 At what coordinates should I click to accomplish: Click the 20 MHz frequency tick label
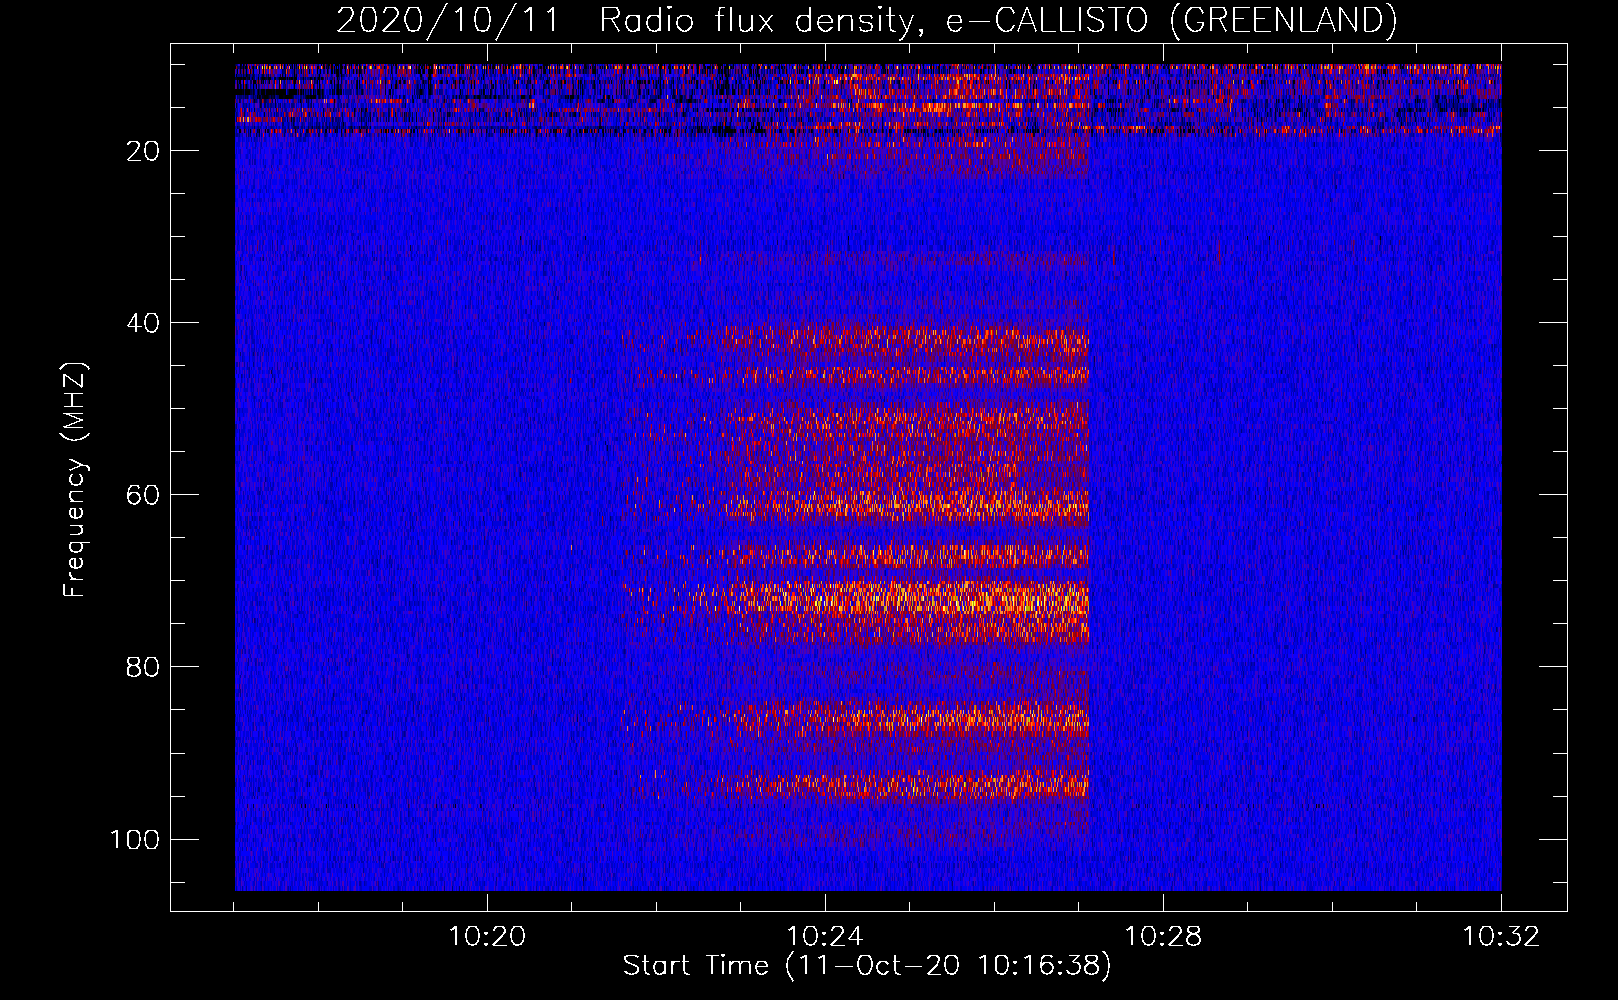[143, 151]
